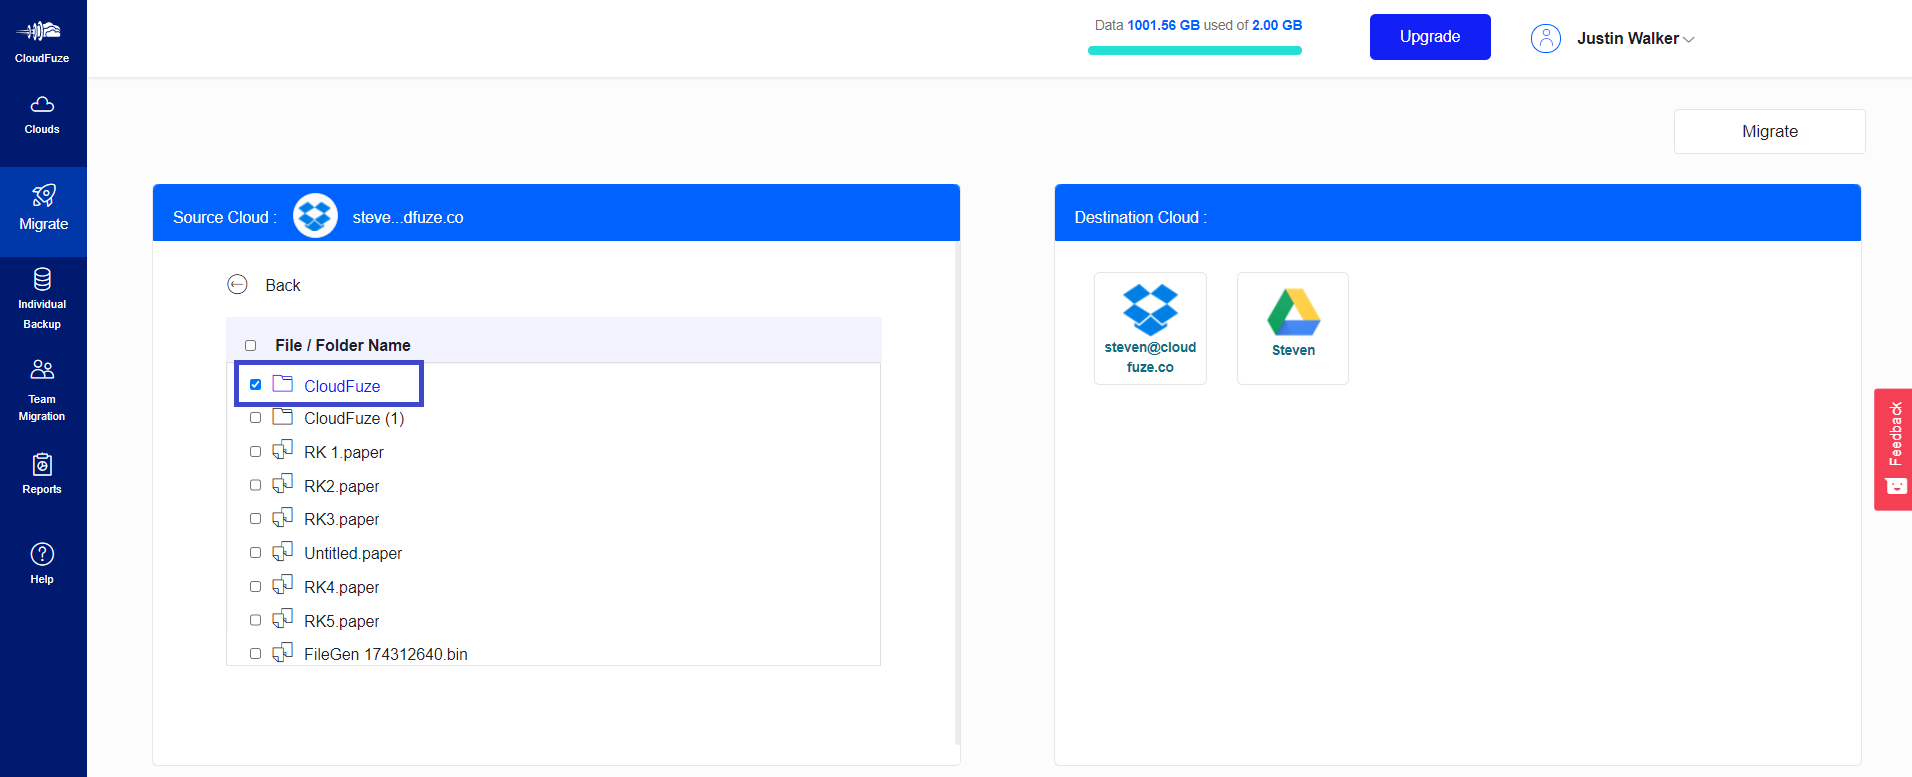Screen dimensions: 1912x777
Task: Click the Back arrow circle icon
Action: 237,285
